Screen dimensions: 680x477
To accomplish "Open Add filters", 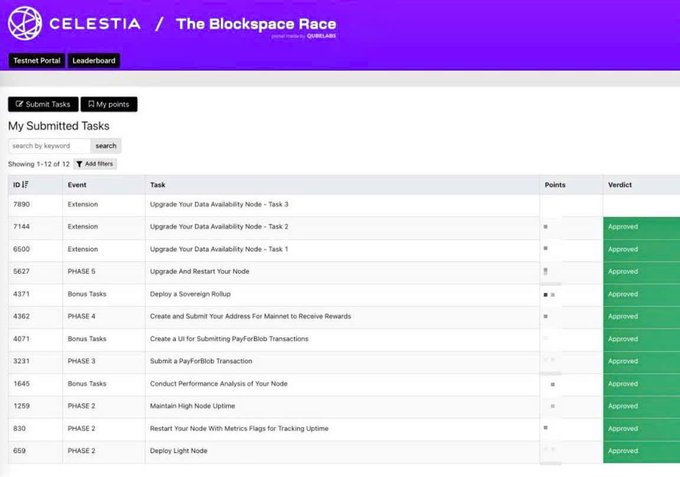I will 95,164.
